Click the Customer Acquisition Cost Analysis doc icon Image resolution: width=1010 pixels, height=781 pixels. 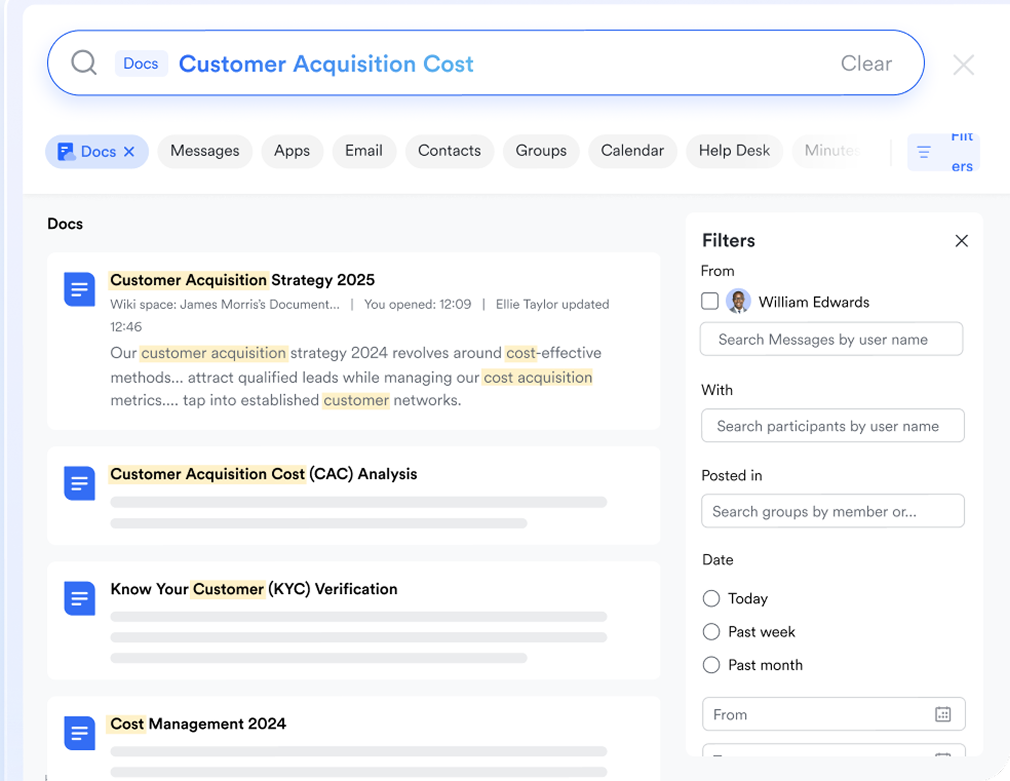click(80, 483)
